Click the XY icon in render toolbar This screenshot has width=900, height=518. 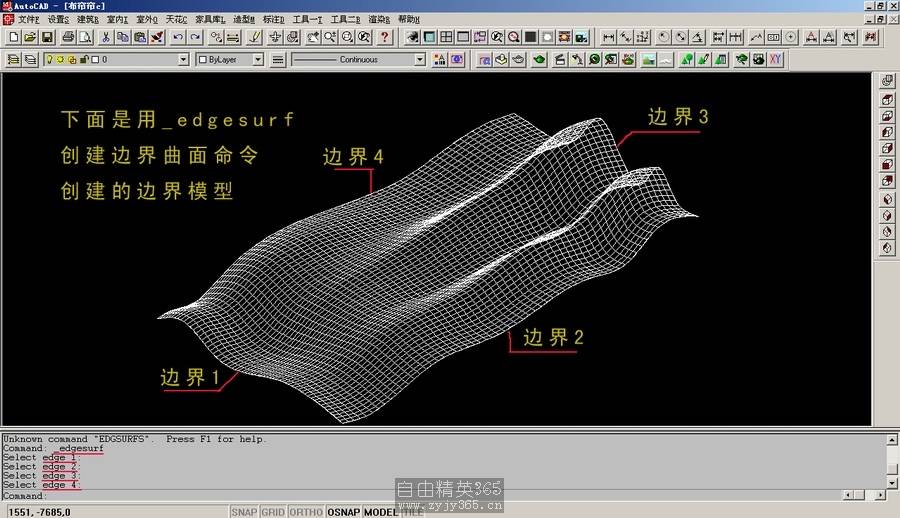(774, 59)
